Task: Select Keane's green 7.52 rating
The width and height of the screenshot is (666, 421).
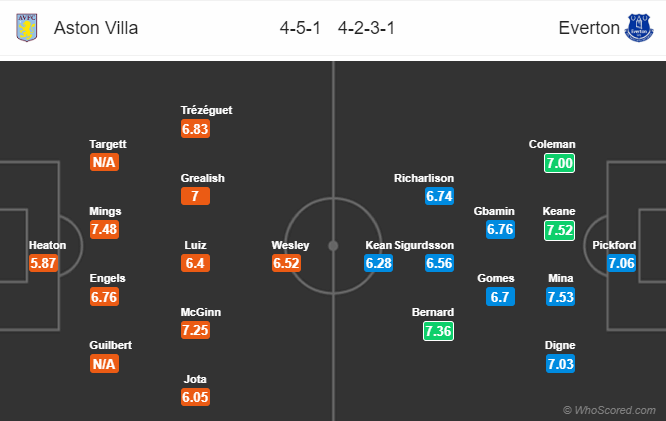Action: [x=559, y=230]
